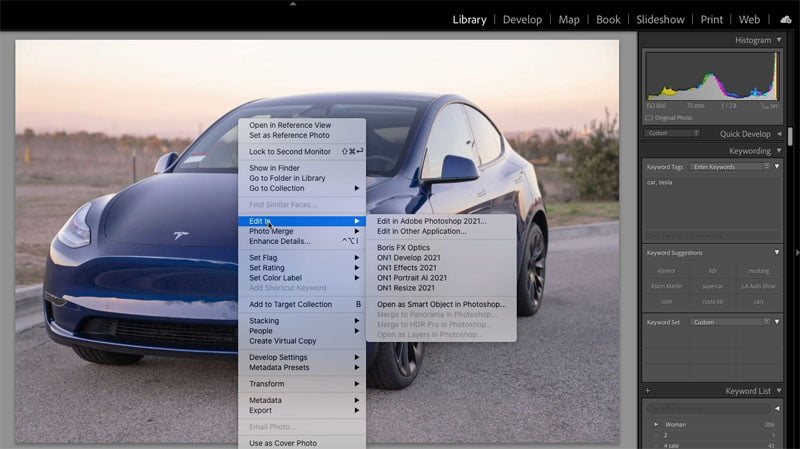Open the Keyword Set Custom dropdown
800x449 pixels.
pos(730,322)
